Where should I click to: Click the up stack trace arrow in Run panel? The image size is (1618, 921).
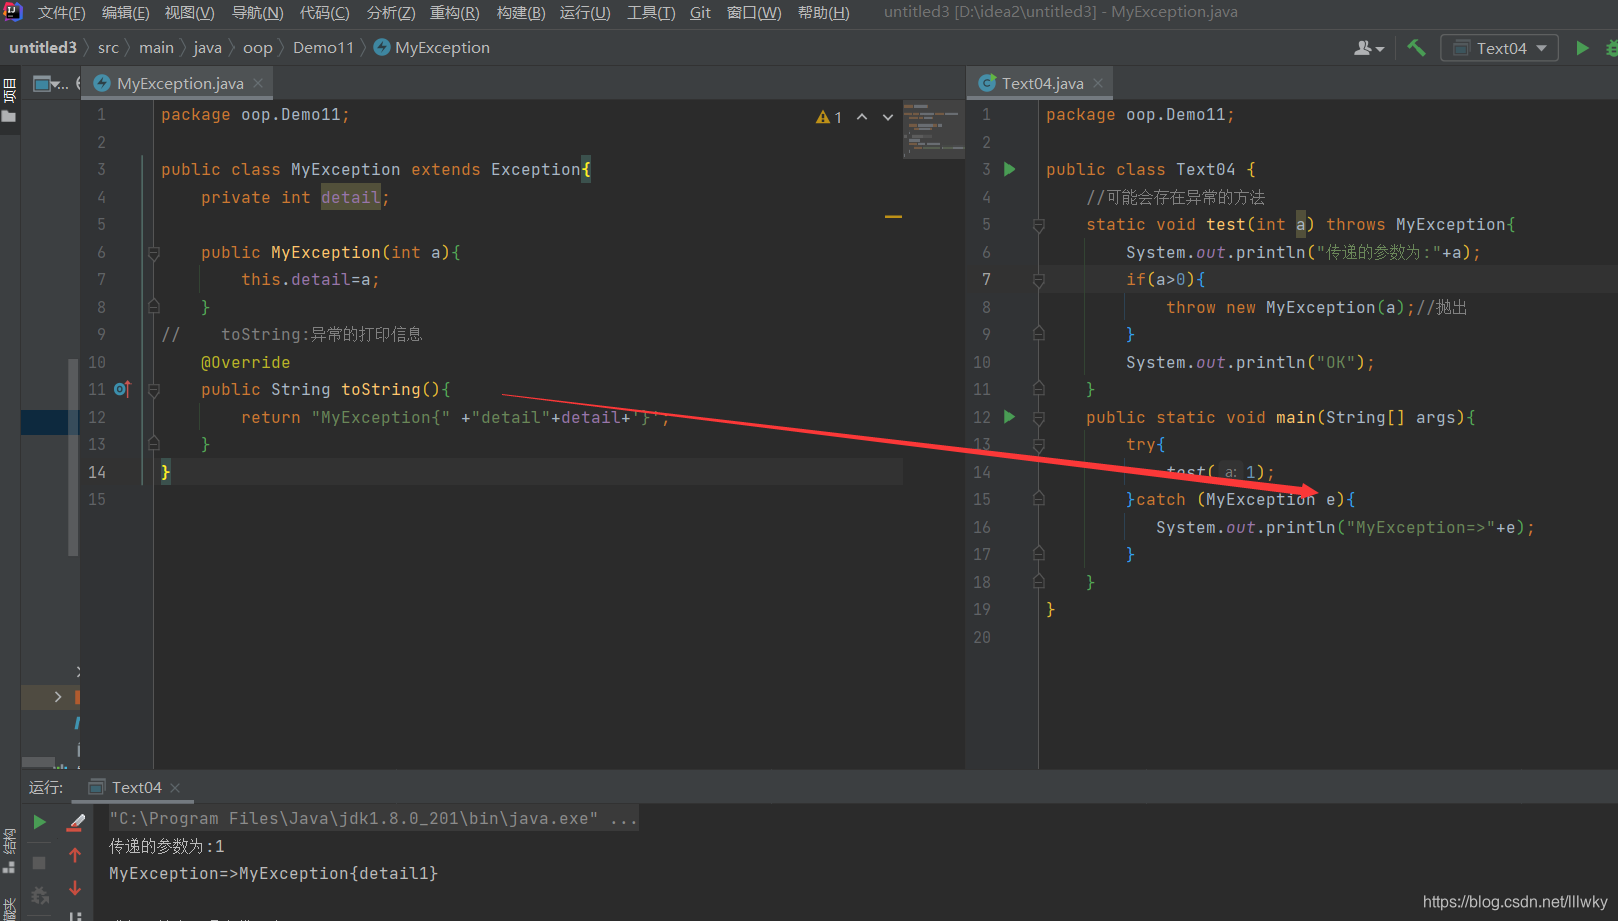75,855
